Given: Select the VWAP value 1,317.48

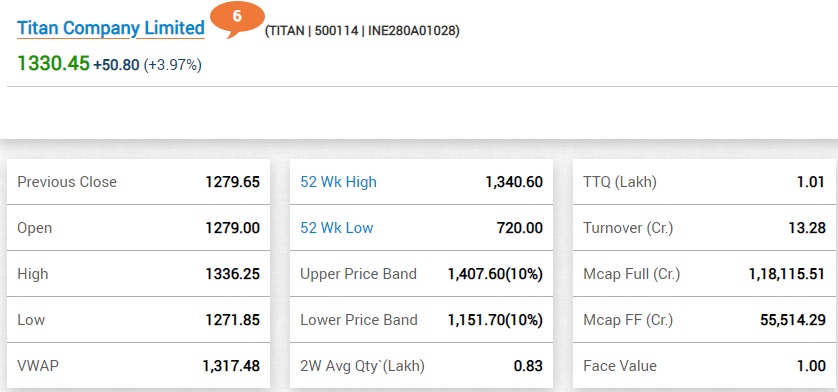Looking at the screenshot, I should coord(231,366).
